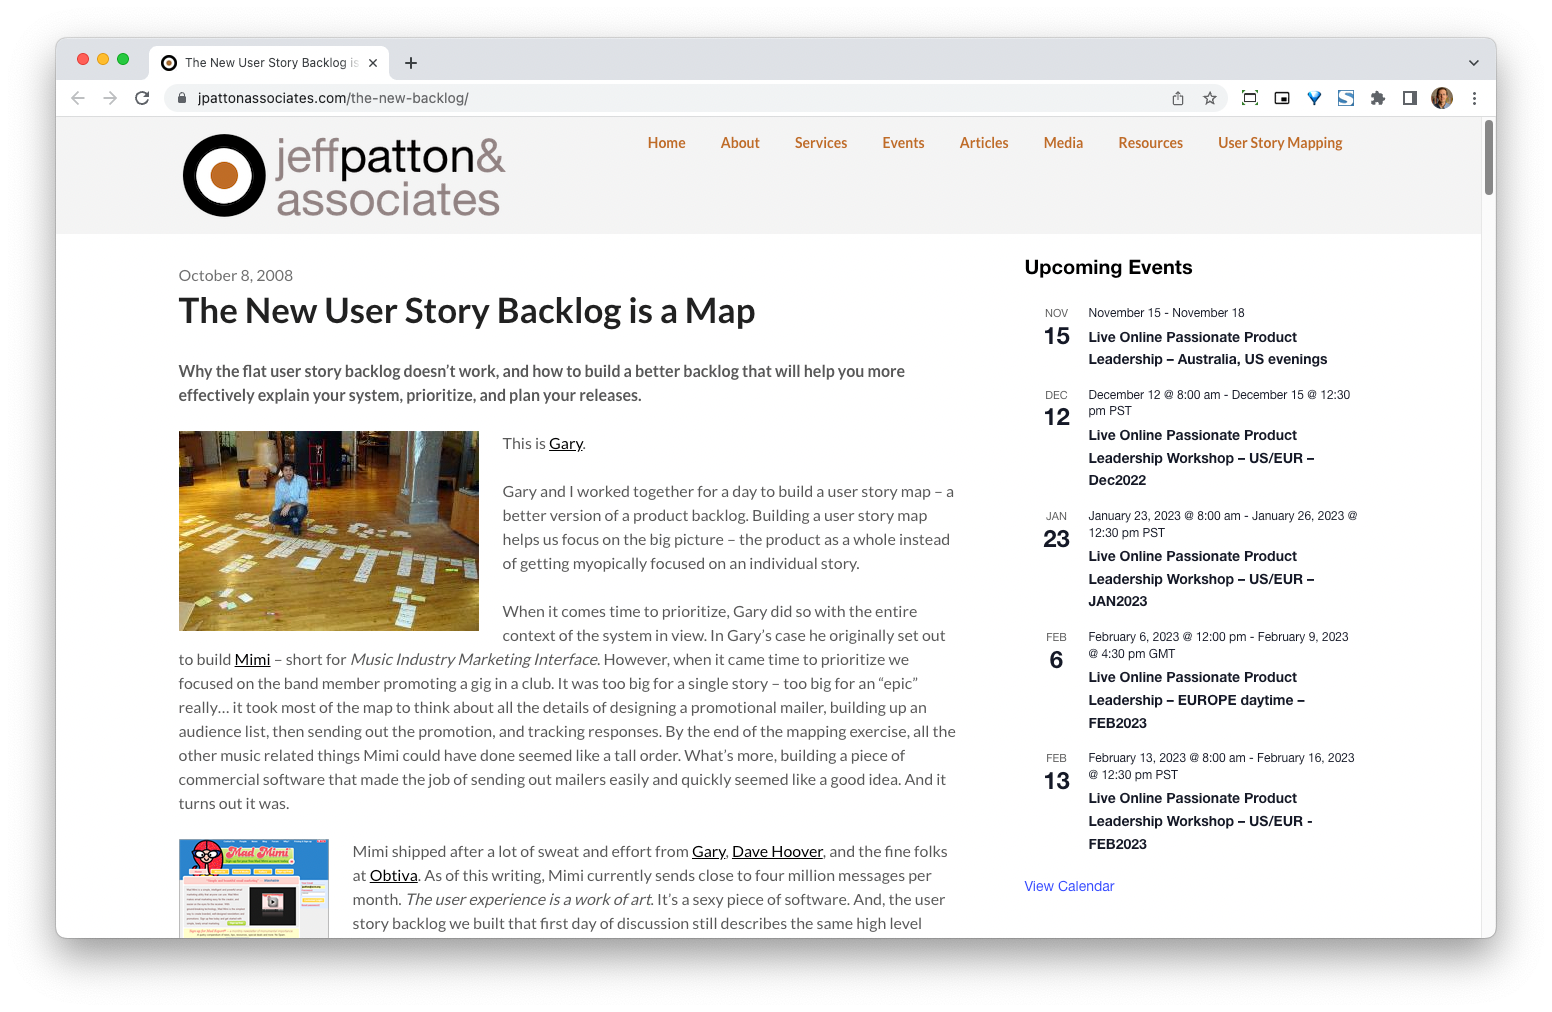Open the browser extensions puzzle piece menu
This screenshot has height=1012, width=1552.
(1378, 98)
